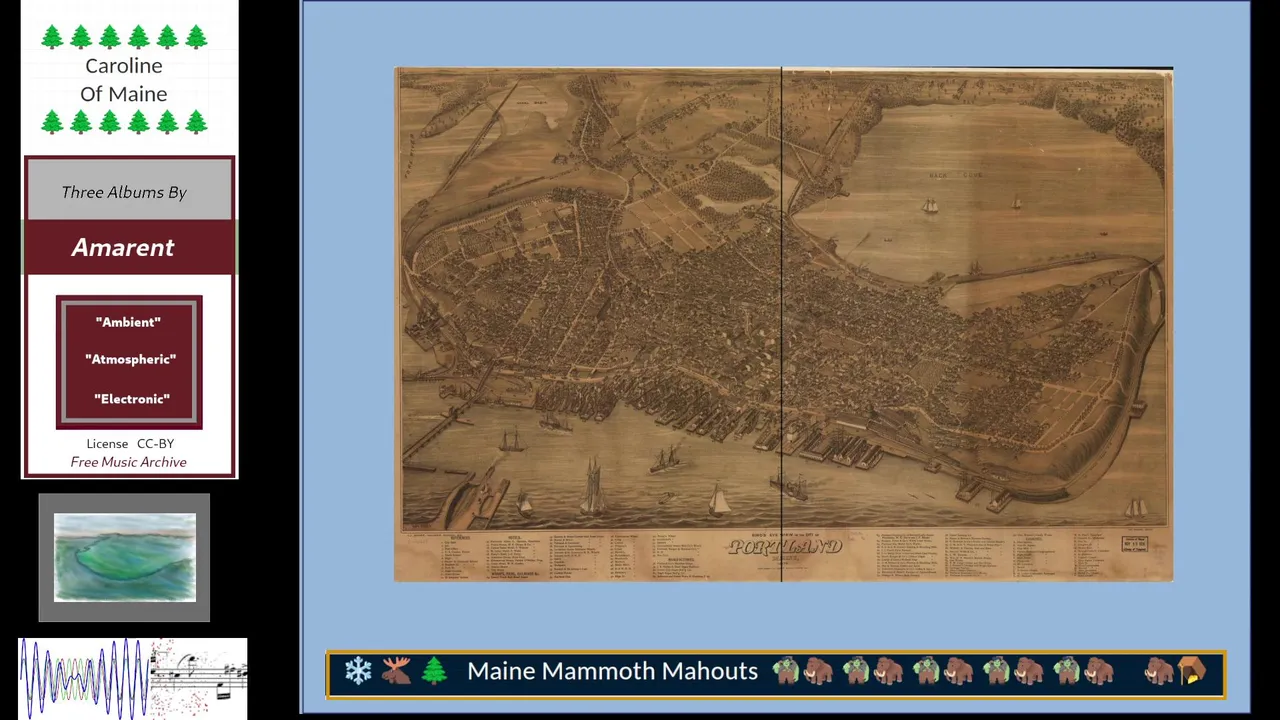
Task: Click the "Electronic" album title
Action: (x=132, y=399)
